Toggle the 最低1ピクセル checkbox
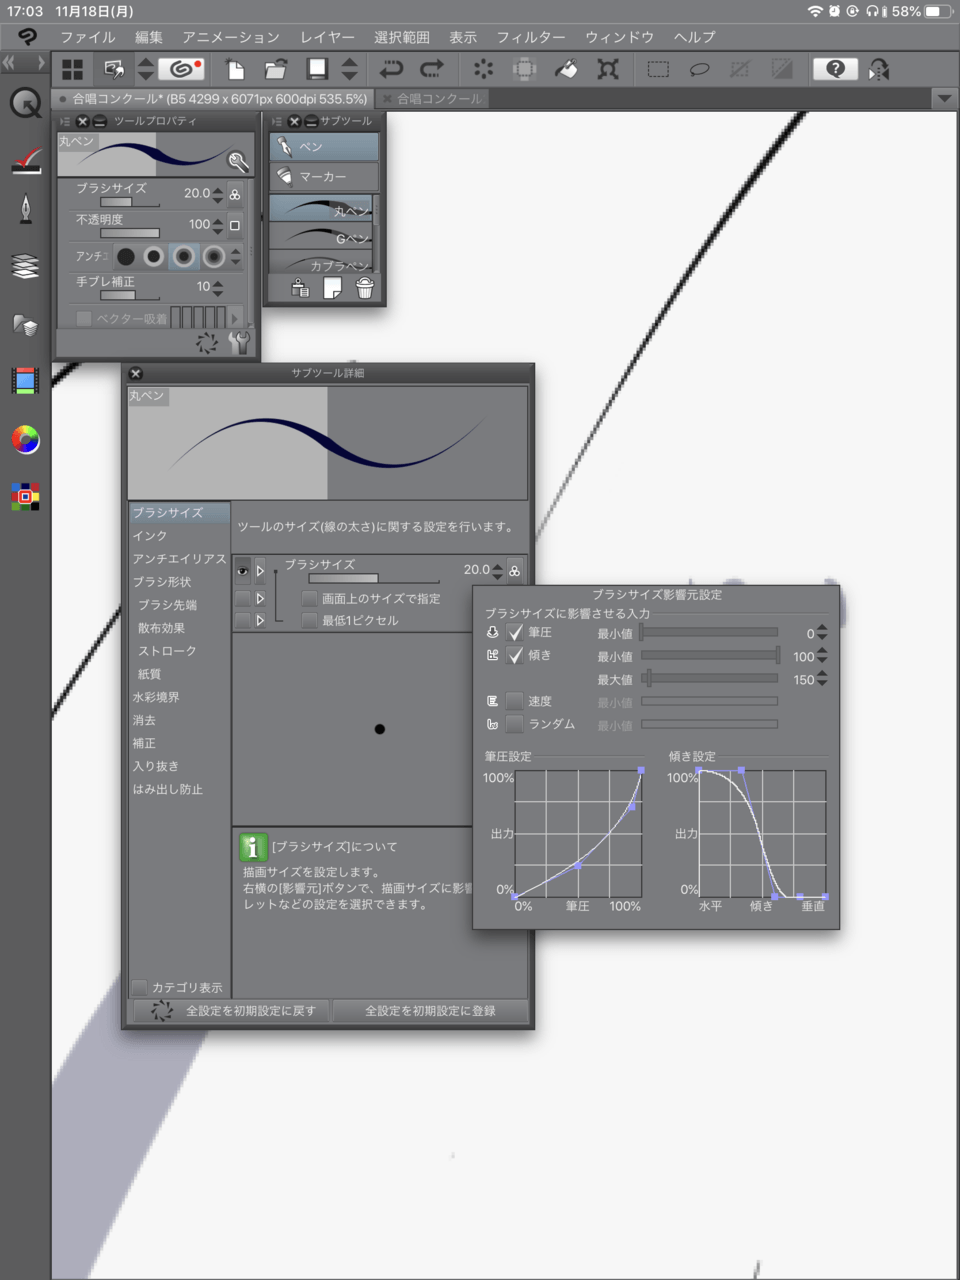960x1280 pixels. (x=310, y=620)
